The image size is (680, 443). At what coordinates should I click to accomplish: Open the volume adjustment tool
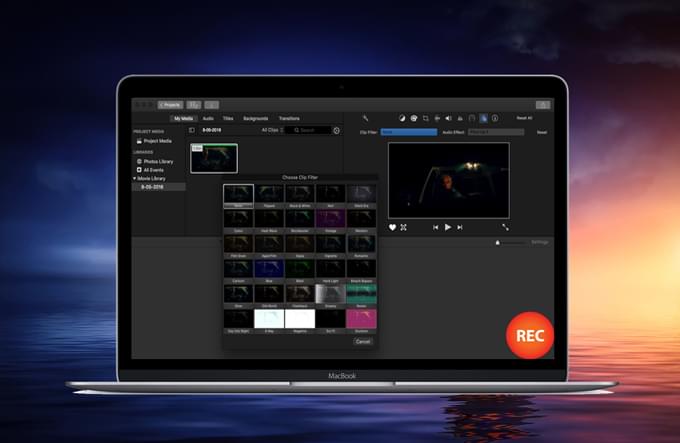(x=448, y=118)
